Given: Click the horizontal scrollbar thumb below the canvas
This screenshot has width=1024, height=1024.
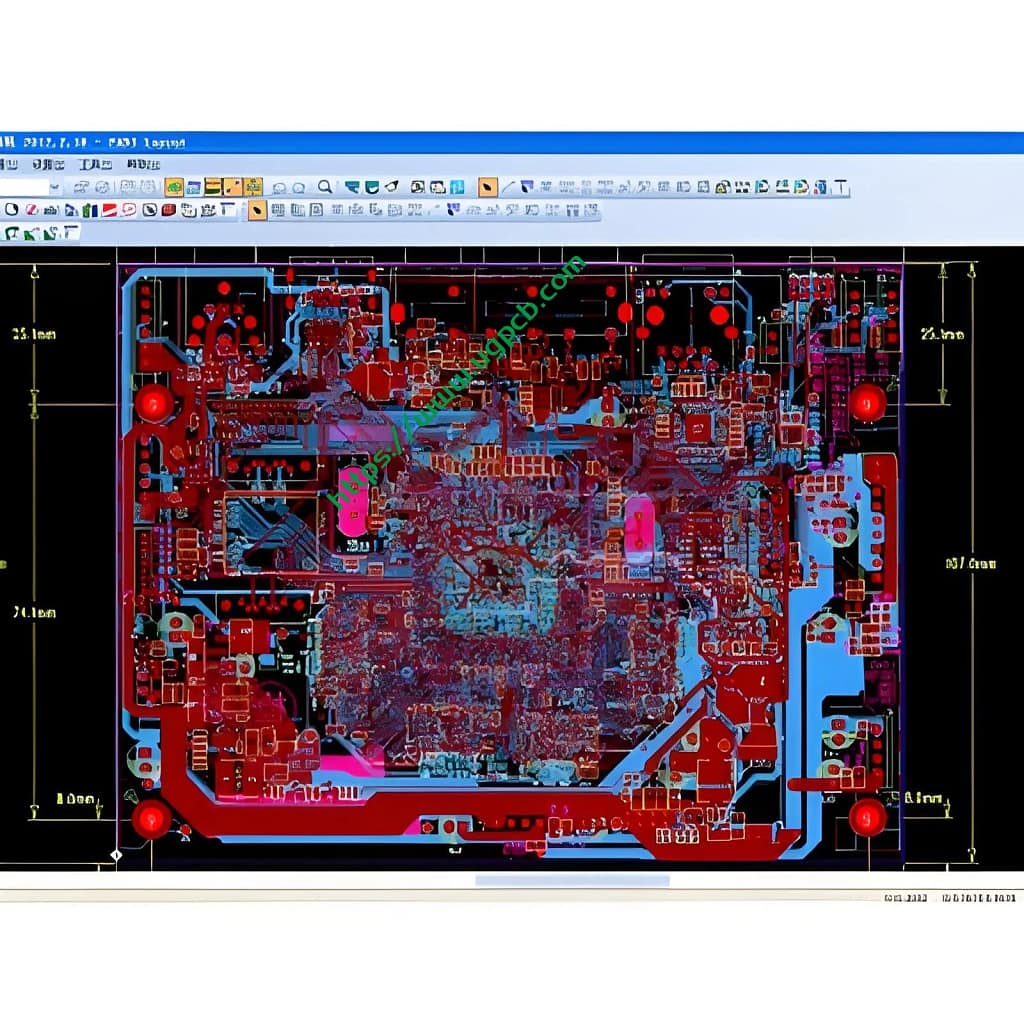Looking at the screenshot, I should (571, 881).
